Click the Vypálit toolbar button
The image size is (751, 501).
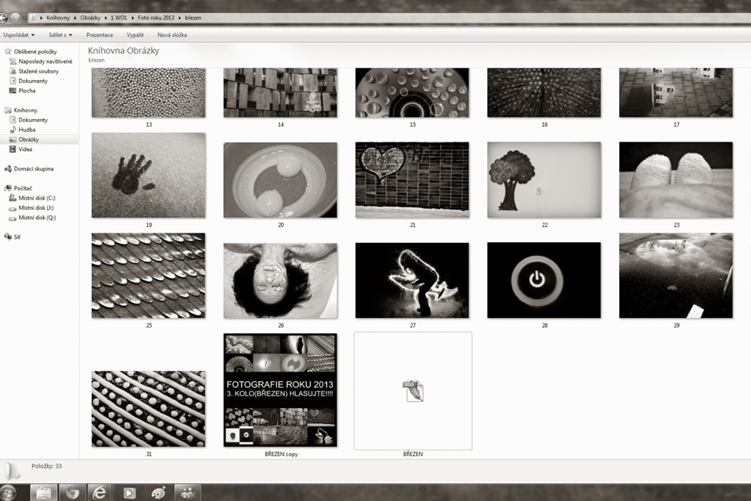135,35
